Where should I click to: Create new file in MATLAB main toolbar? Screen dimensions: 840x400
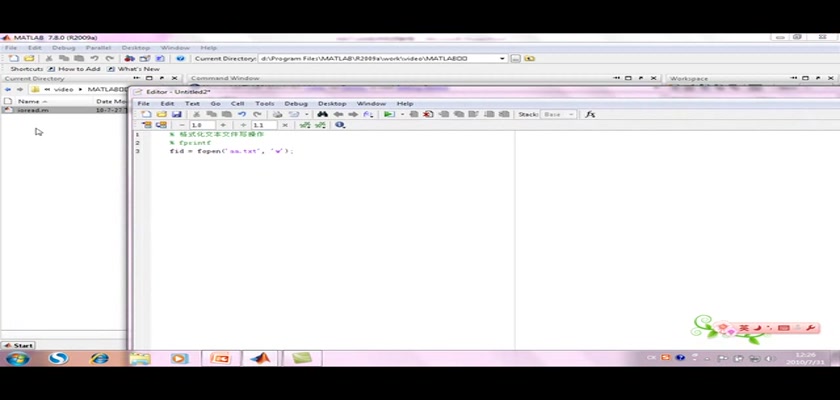coord(14,58)
